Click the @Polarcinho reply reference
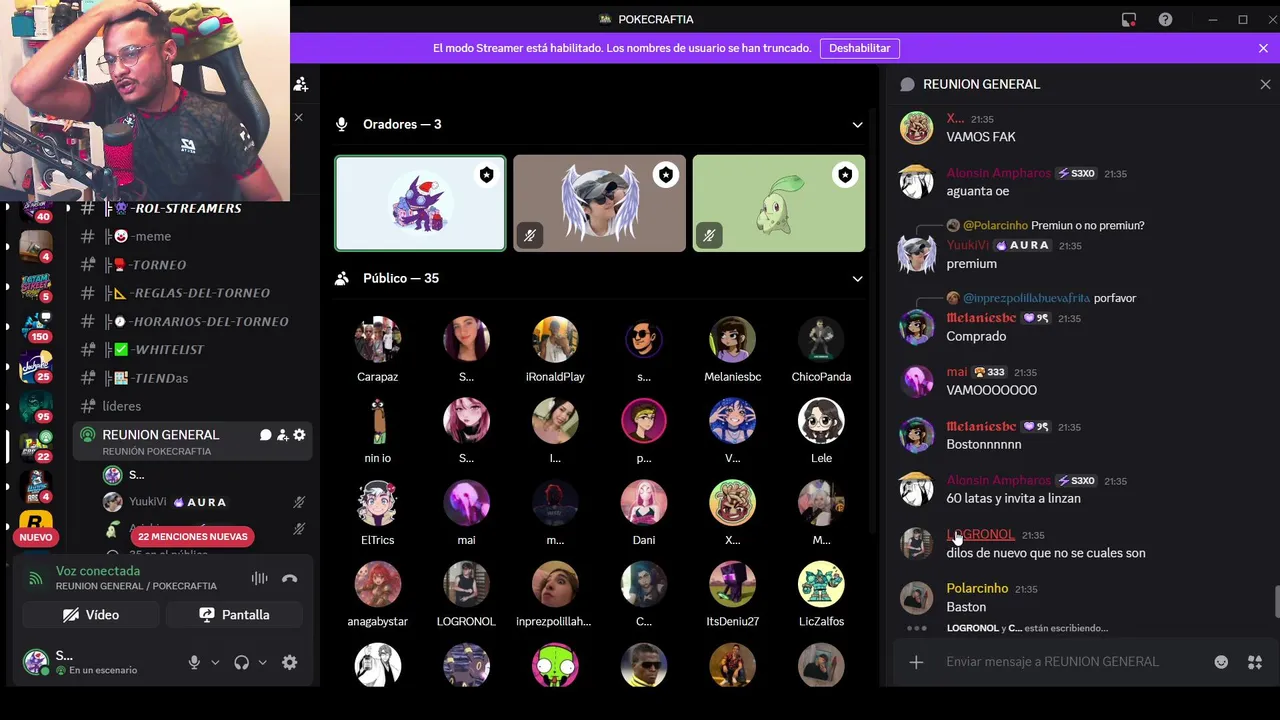 point(995,226)
